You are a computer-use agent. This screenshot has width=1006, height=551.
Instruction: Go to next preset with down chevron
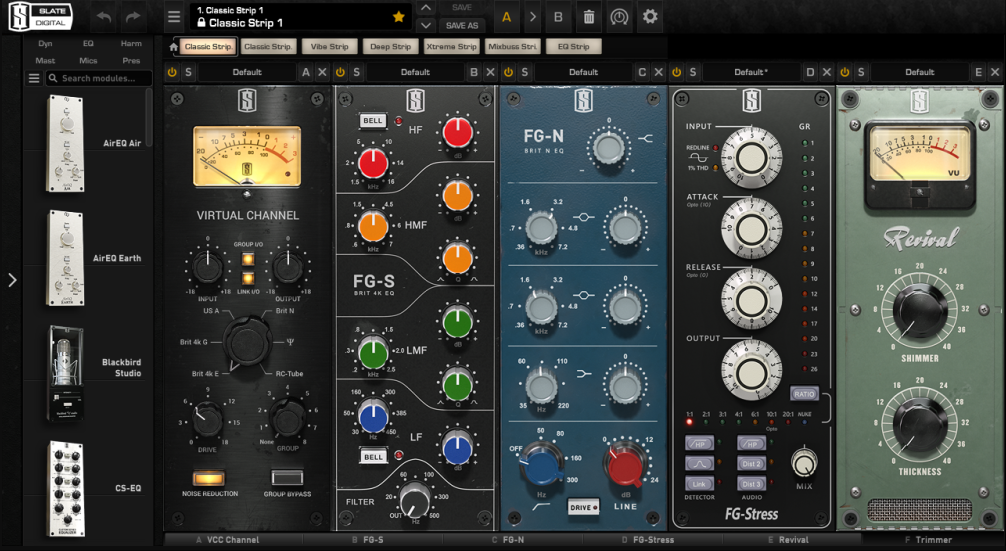(425, 26)
